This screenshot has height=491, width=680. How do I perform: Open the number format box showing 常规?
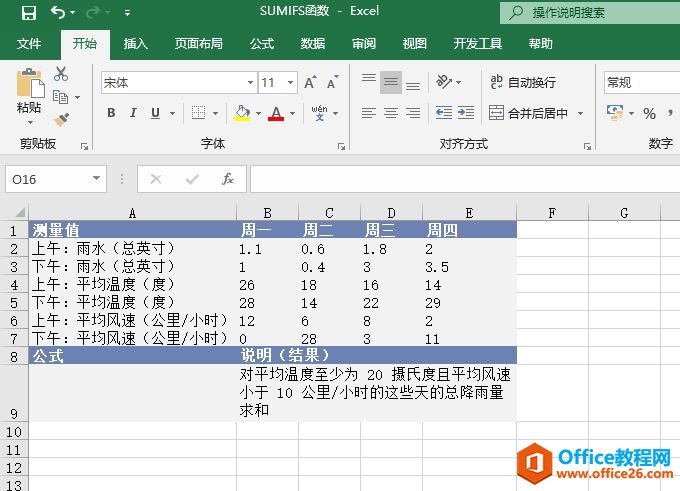[642, 82]
